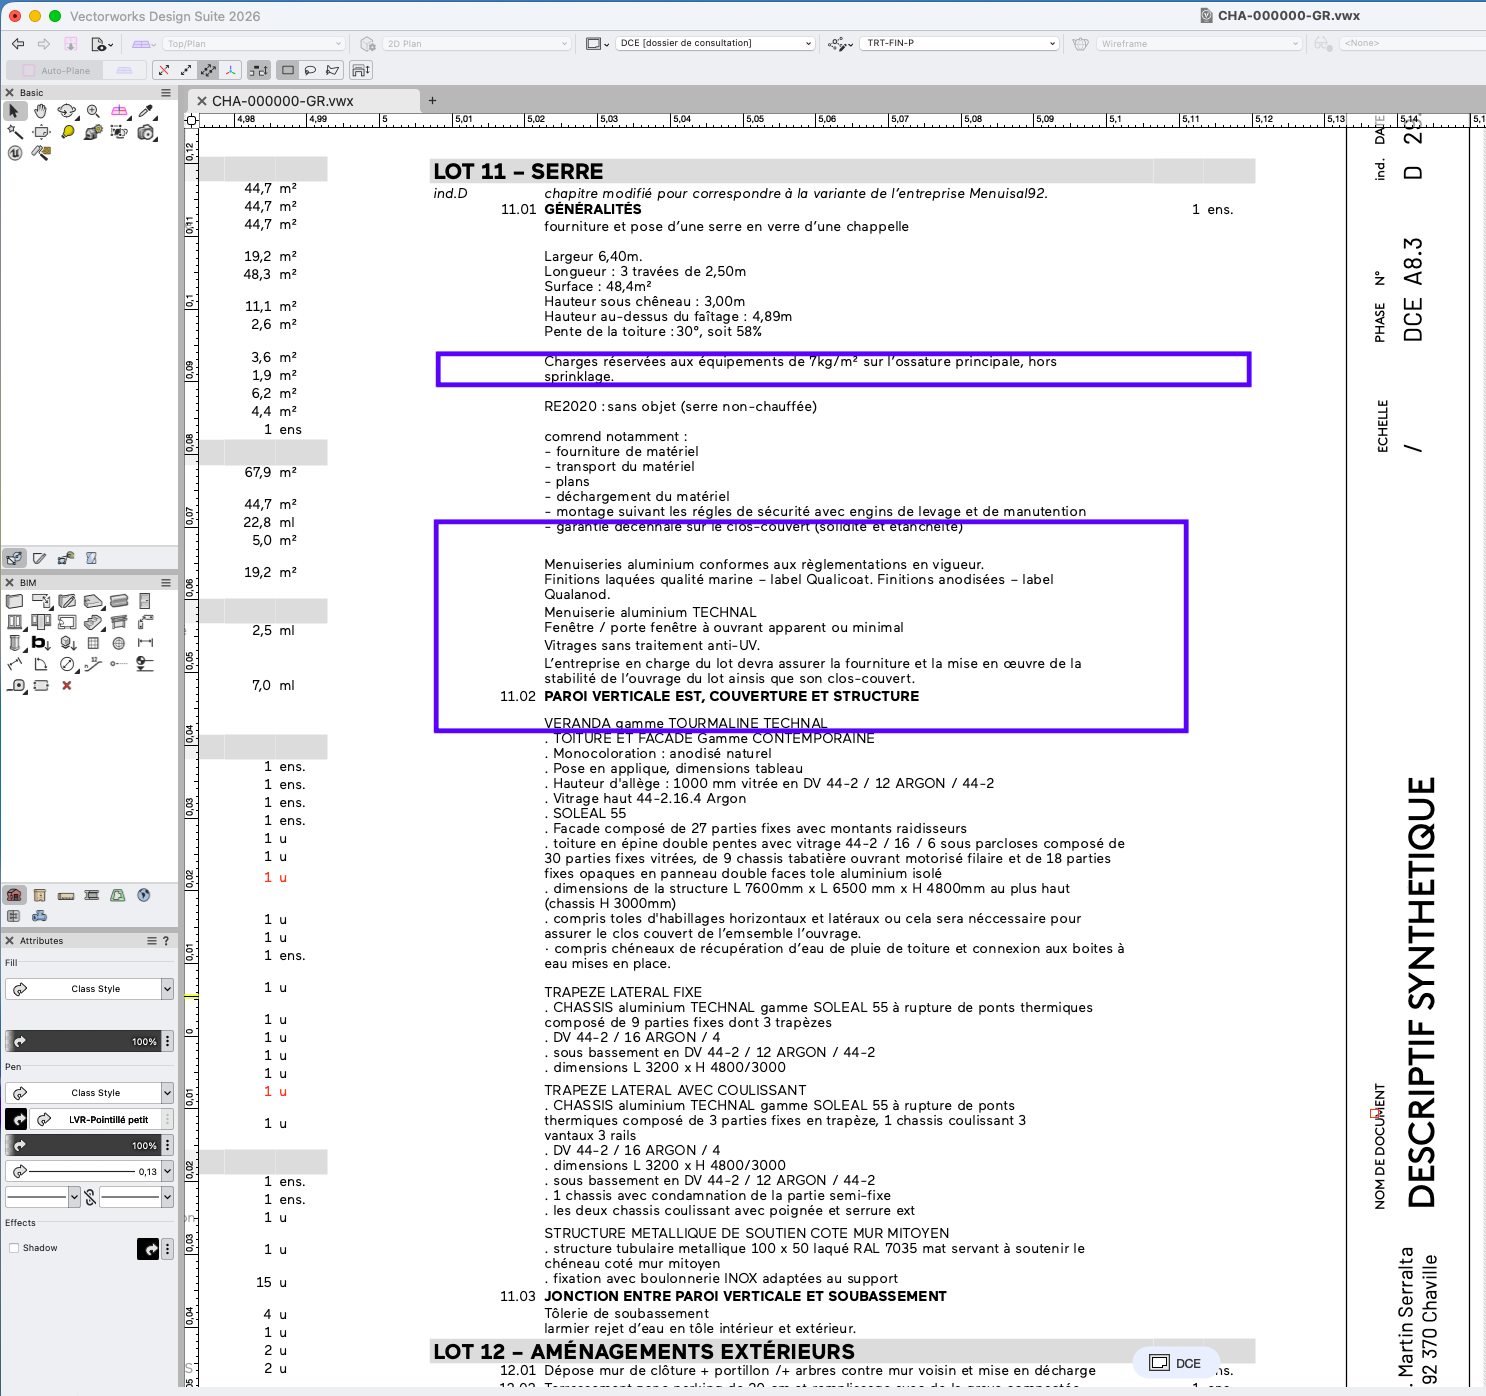The image size is (1486, 1396).
Task: Pick the Eyedropper tool
Action: click(146, 111)
